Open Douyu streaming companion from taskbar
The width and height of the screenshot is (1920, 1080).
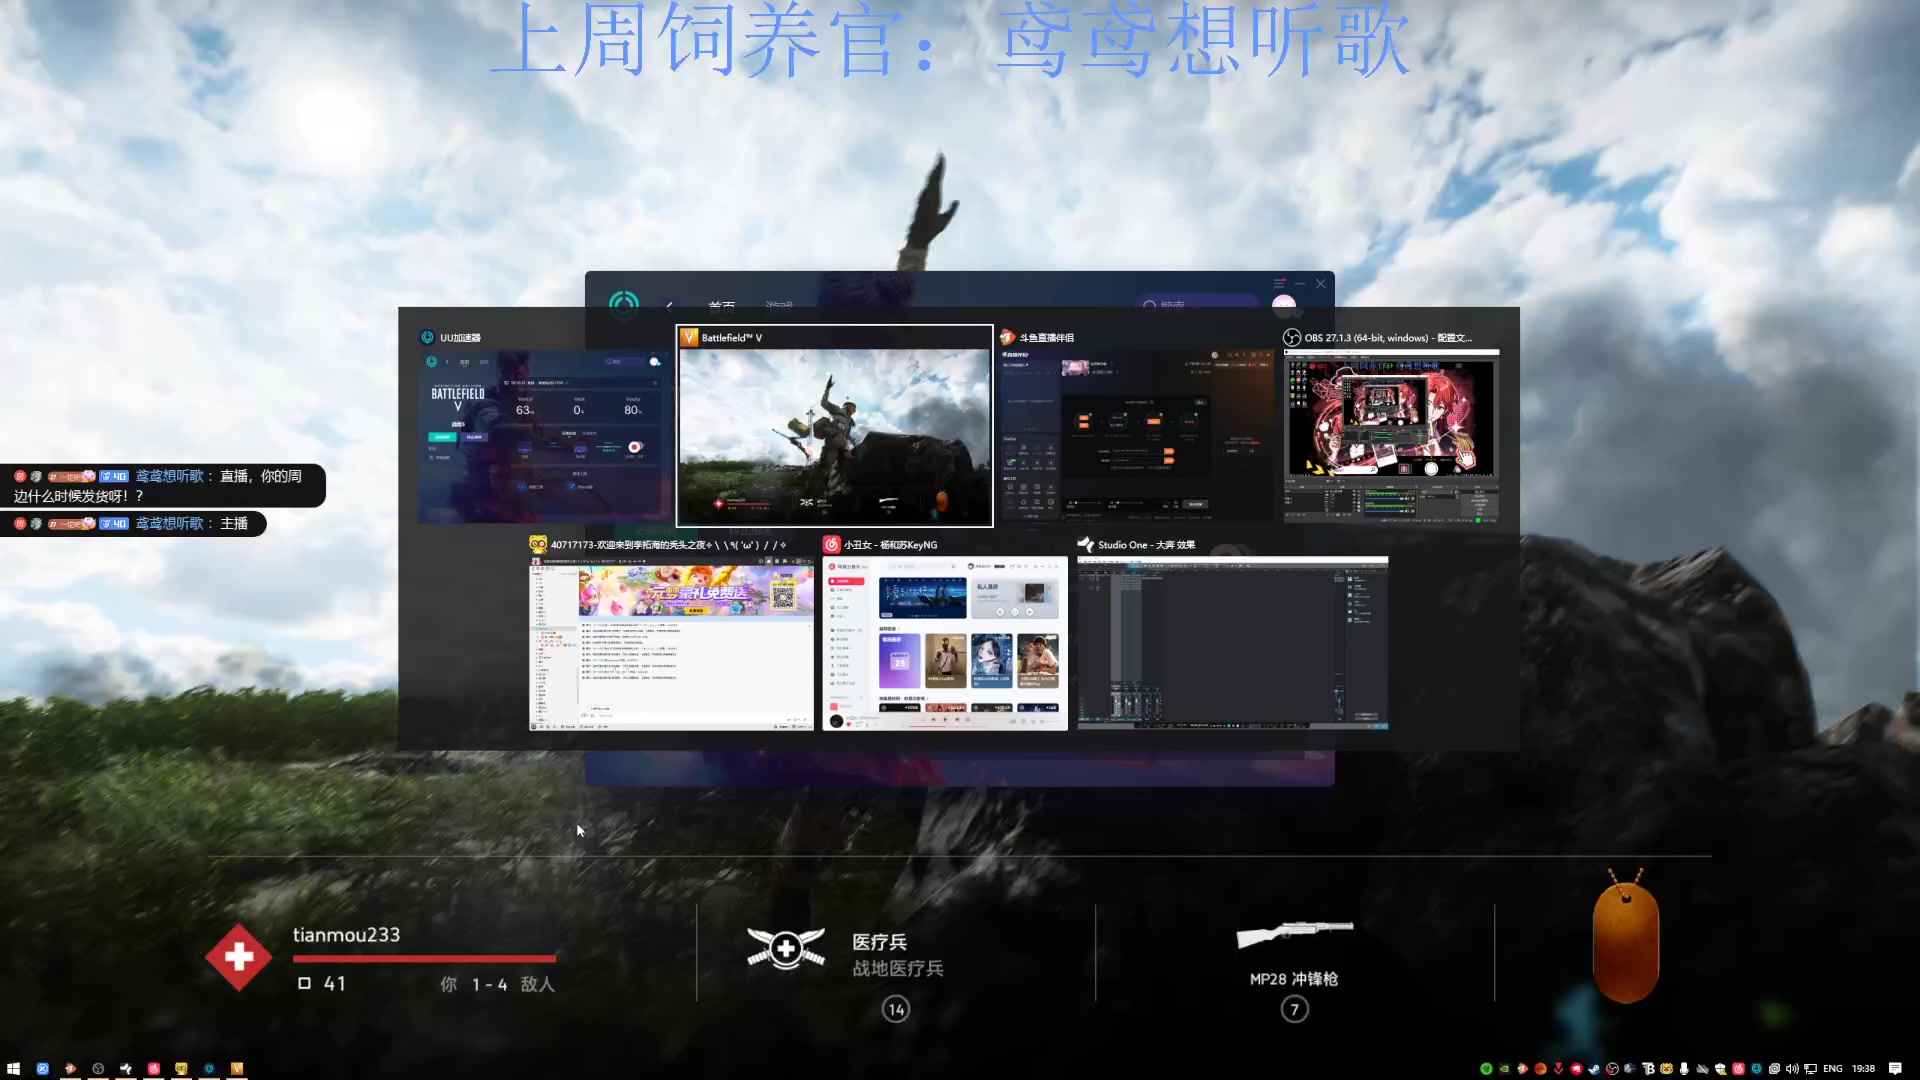click(x=70, y=1068)
